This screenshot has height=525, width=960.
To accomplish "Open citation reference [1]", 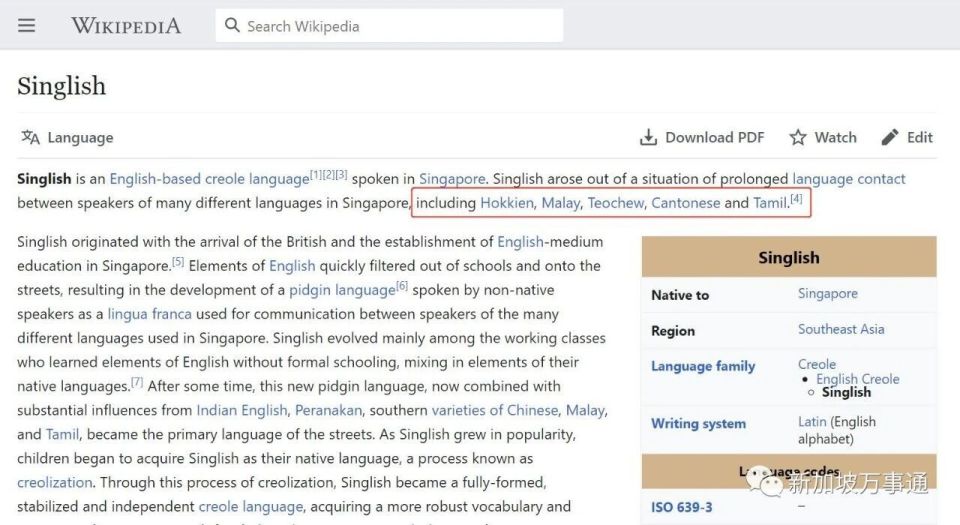I will (315, 174).
